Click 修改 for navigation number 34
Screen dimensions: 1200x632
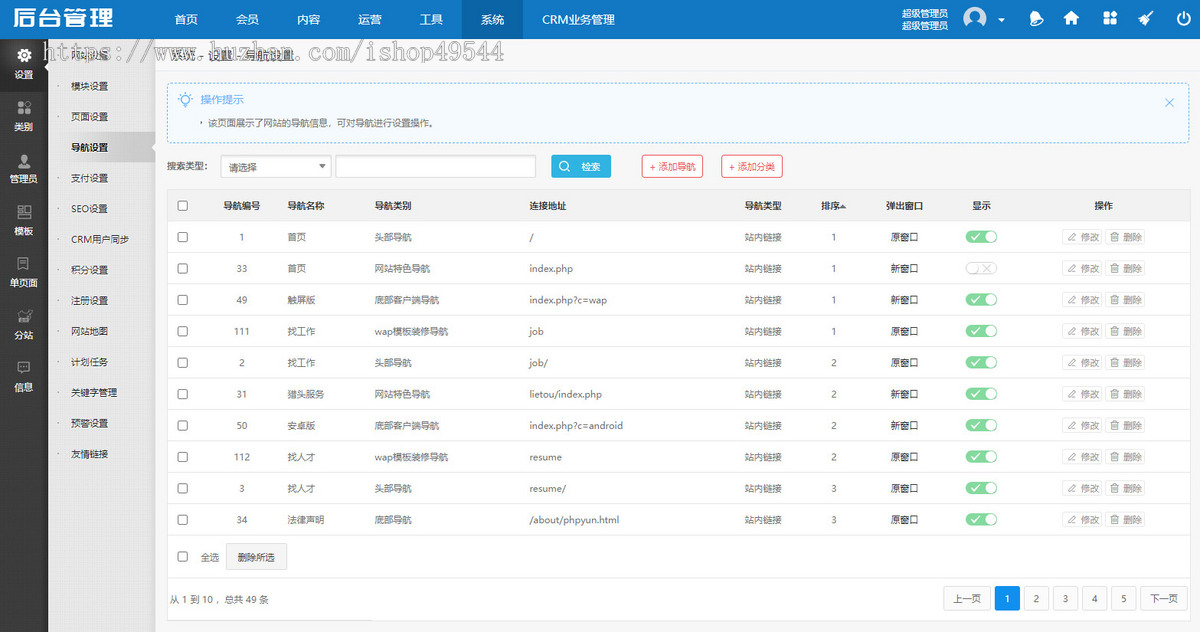click(1082, 520)
